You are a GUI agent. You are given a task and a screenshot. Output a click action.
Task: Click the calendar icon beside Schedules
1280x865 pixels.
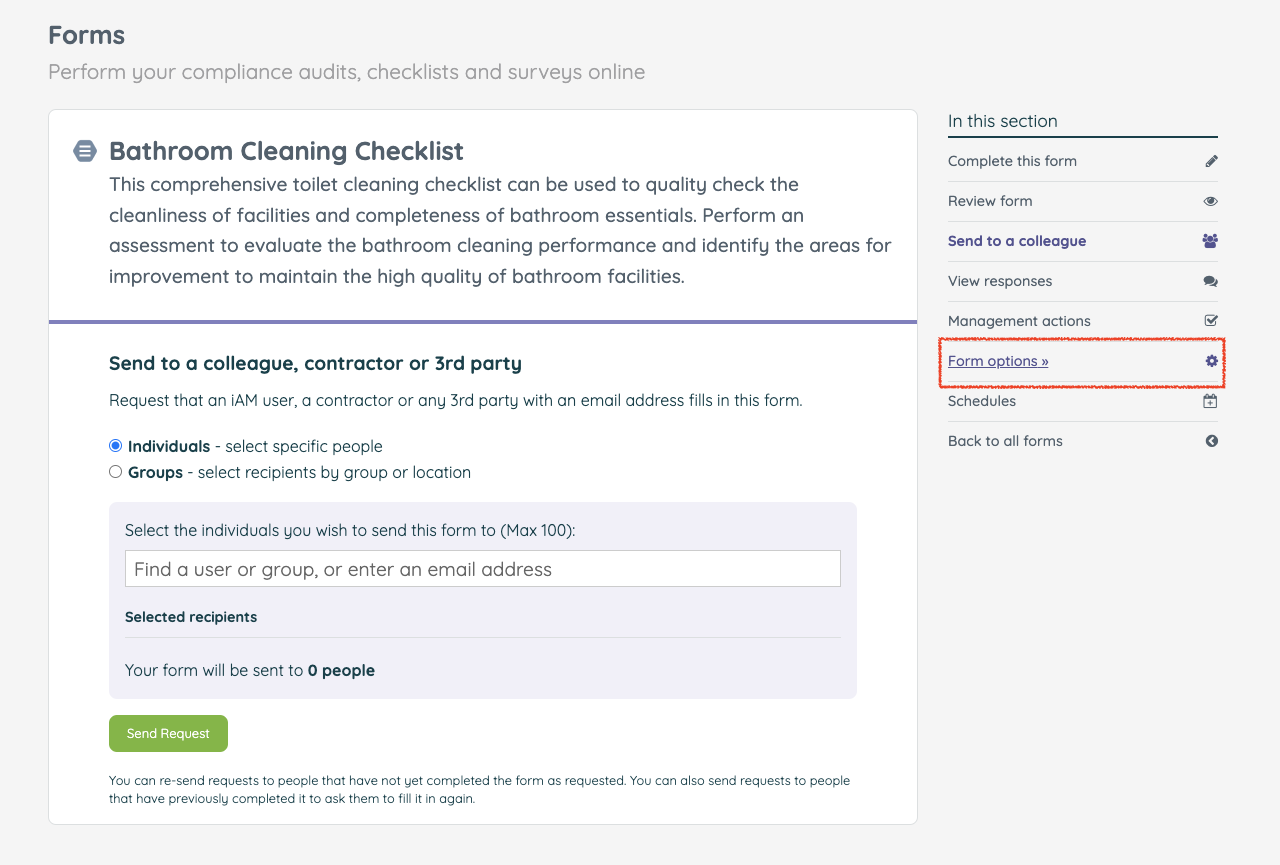coord(1210,401)
